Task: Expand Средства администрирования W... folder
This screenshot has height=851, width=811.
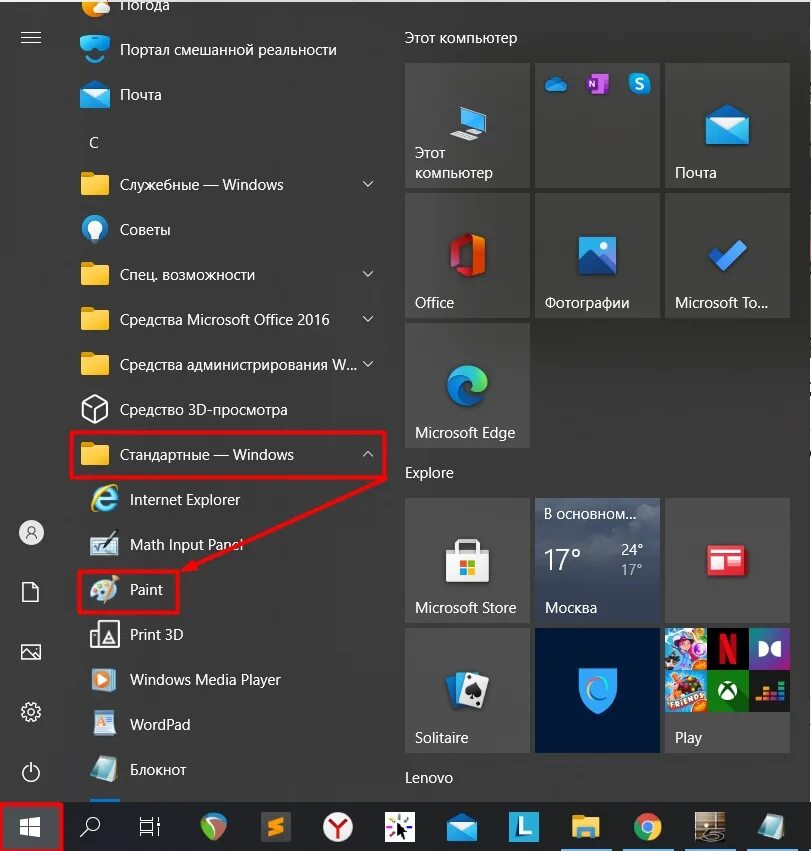Action: point(229,364)
